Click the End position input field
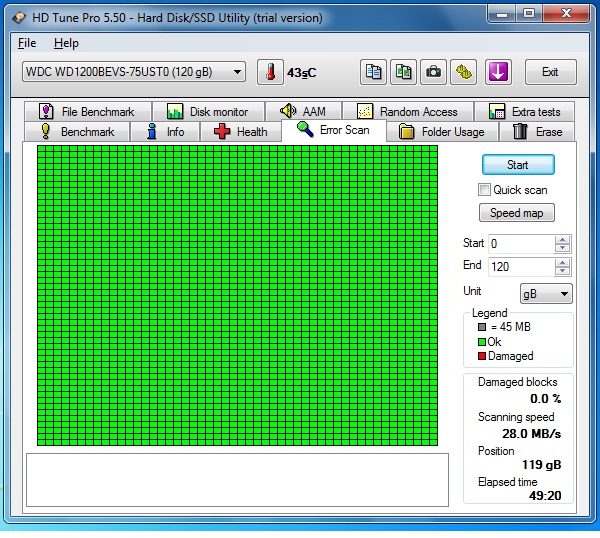600x538 pixels. coord(521,267)
